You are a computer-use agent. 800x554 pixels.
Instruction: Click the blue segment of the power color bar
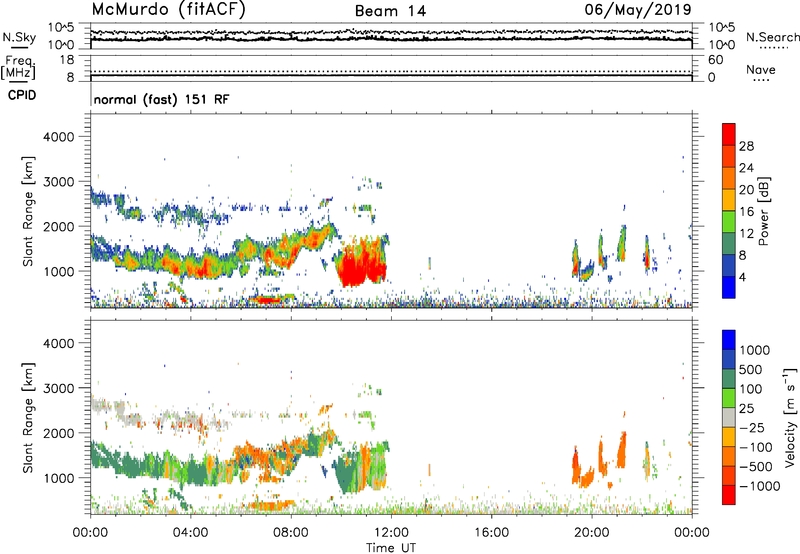coord(729,287)
